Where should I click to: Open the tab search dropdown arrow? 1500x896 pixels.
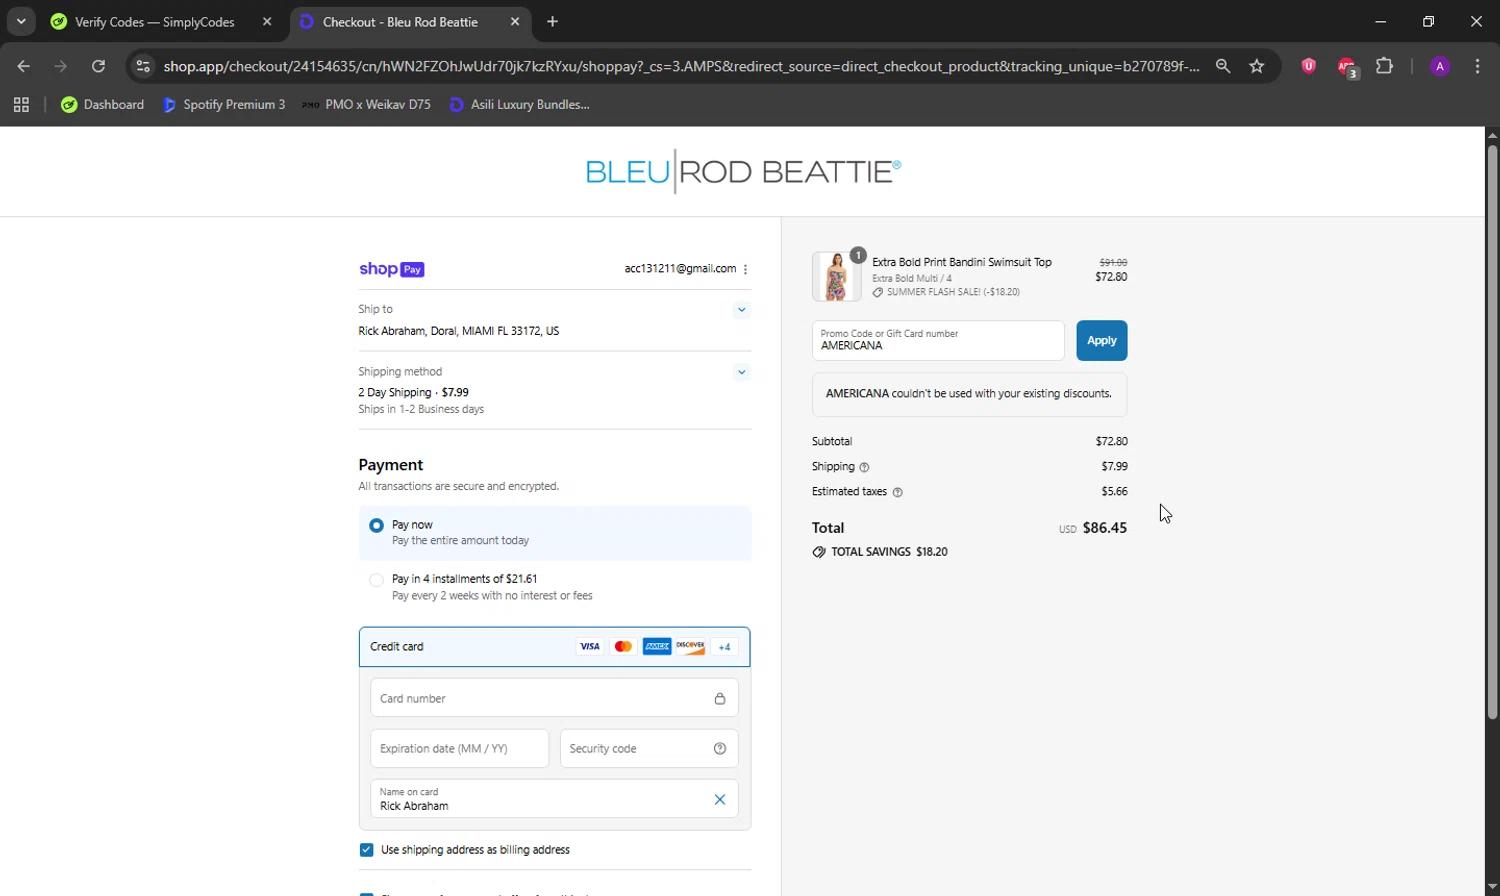point(21,21)
